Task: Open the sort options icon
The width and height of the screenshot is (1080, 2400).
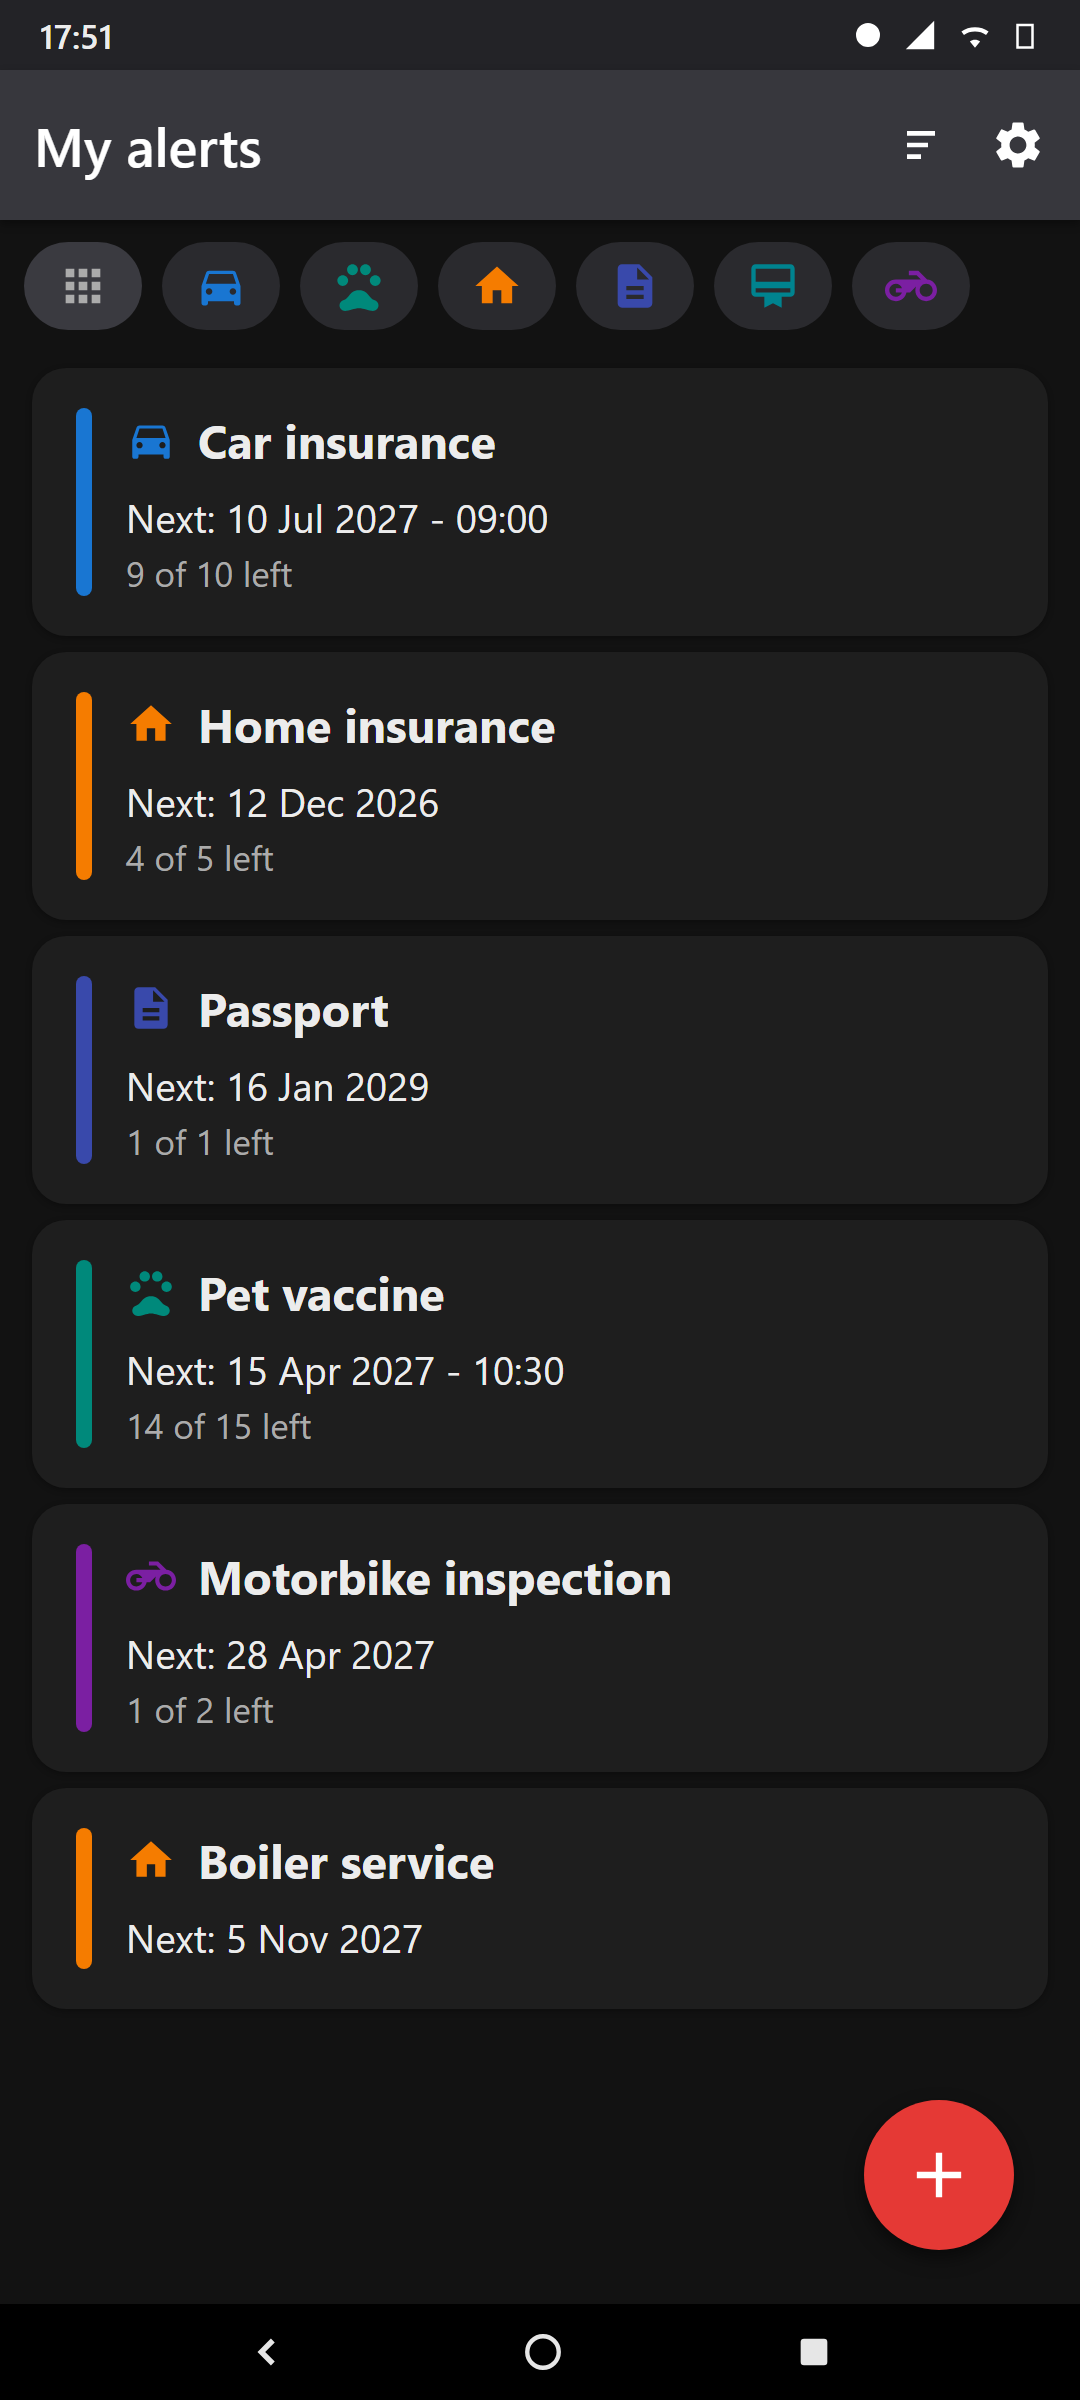Action: click(x=920, y=145)
